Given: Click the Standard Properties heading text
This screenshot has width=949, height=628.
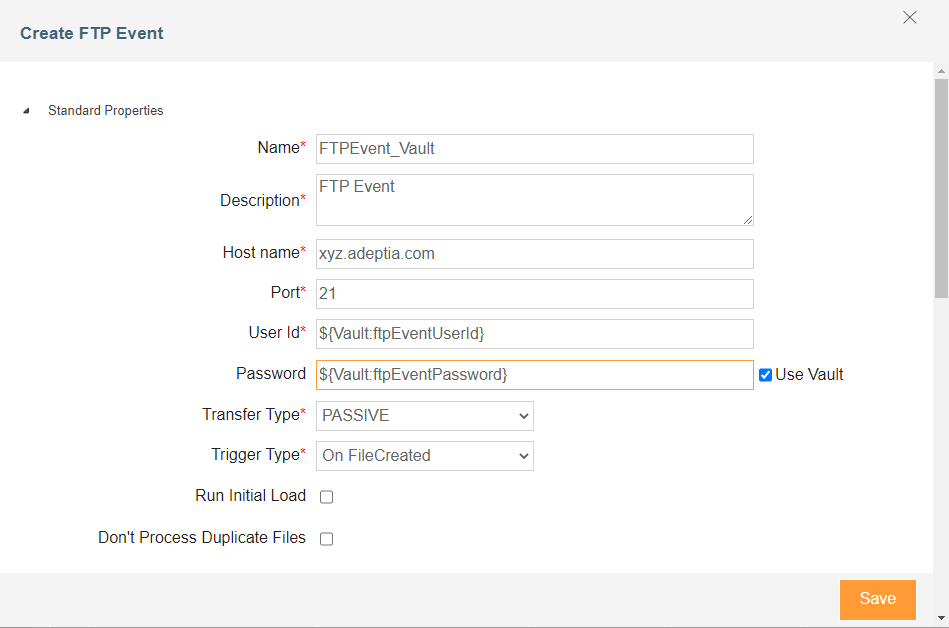Looking at the screenshot, I should [x=105, y=111].
